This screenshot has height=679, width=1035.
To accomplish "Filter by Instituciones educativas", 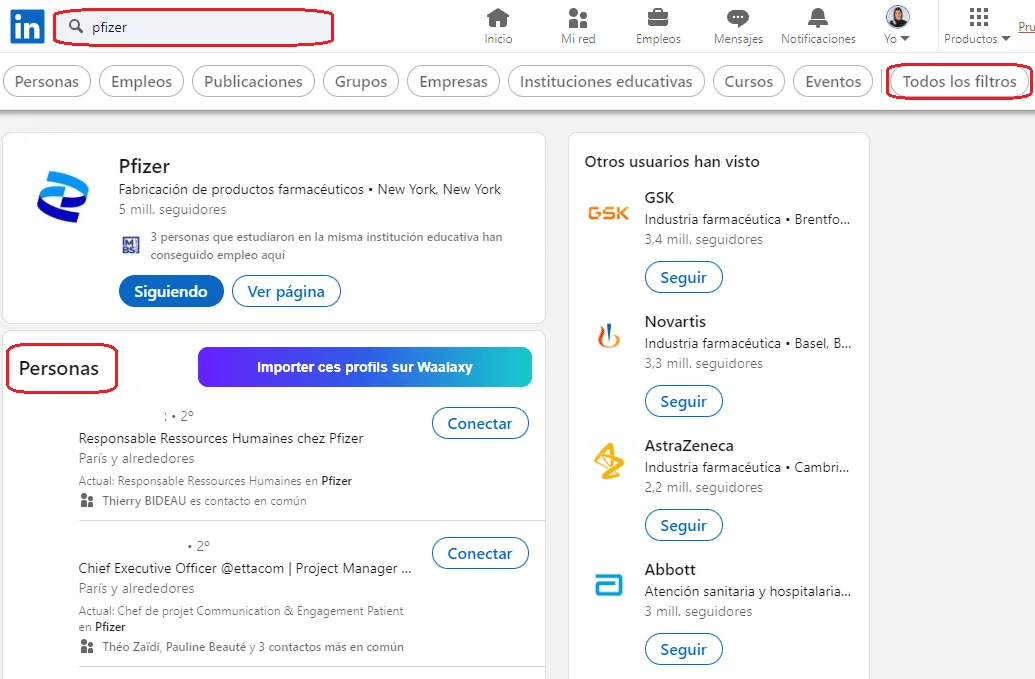I will 606,81.
